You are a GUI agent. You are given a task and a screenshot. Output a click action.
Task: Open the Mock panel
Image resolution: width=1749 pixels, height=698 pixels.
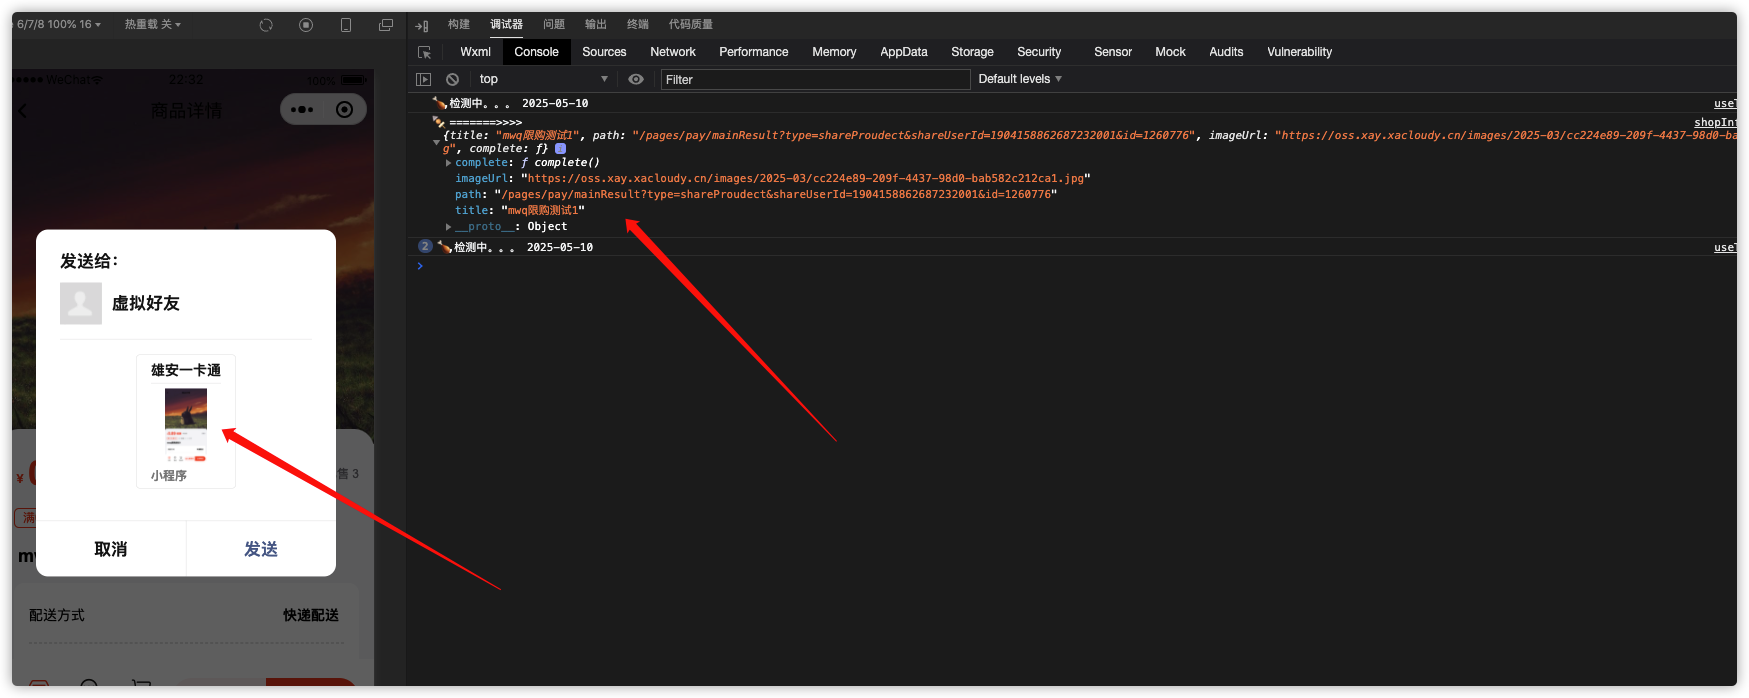(1170, 52)
